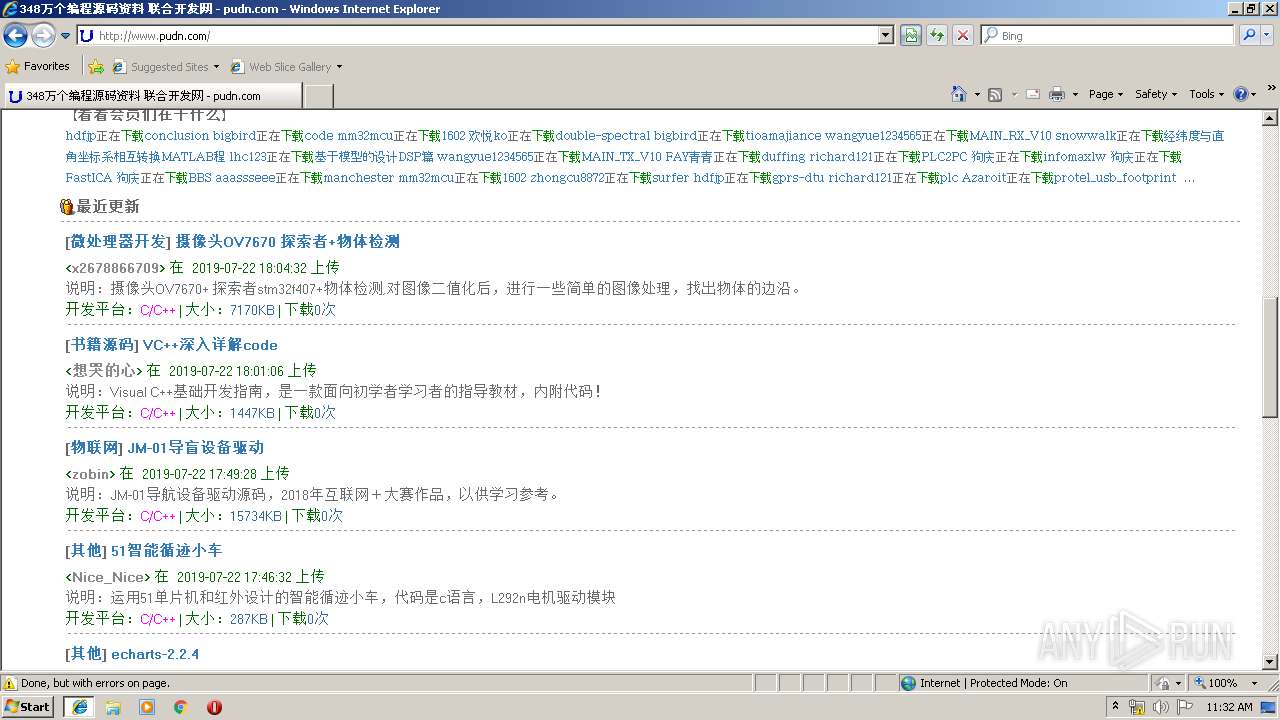Show more command bar items chevron

click(1272, 90)
